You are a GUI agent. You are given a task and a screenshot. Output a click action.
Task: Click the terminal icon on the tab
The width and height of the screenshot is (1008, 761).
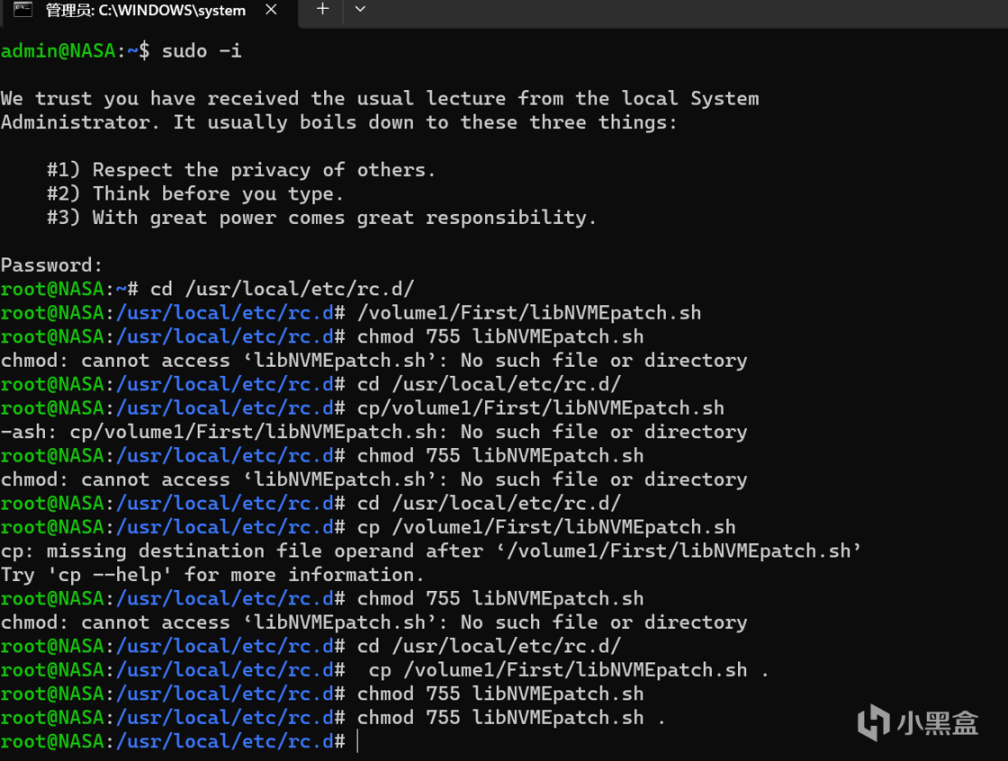tap(21, 10)
